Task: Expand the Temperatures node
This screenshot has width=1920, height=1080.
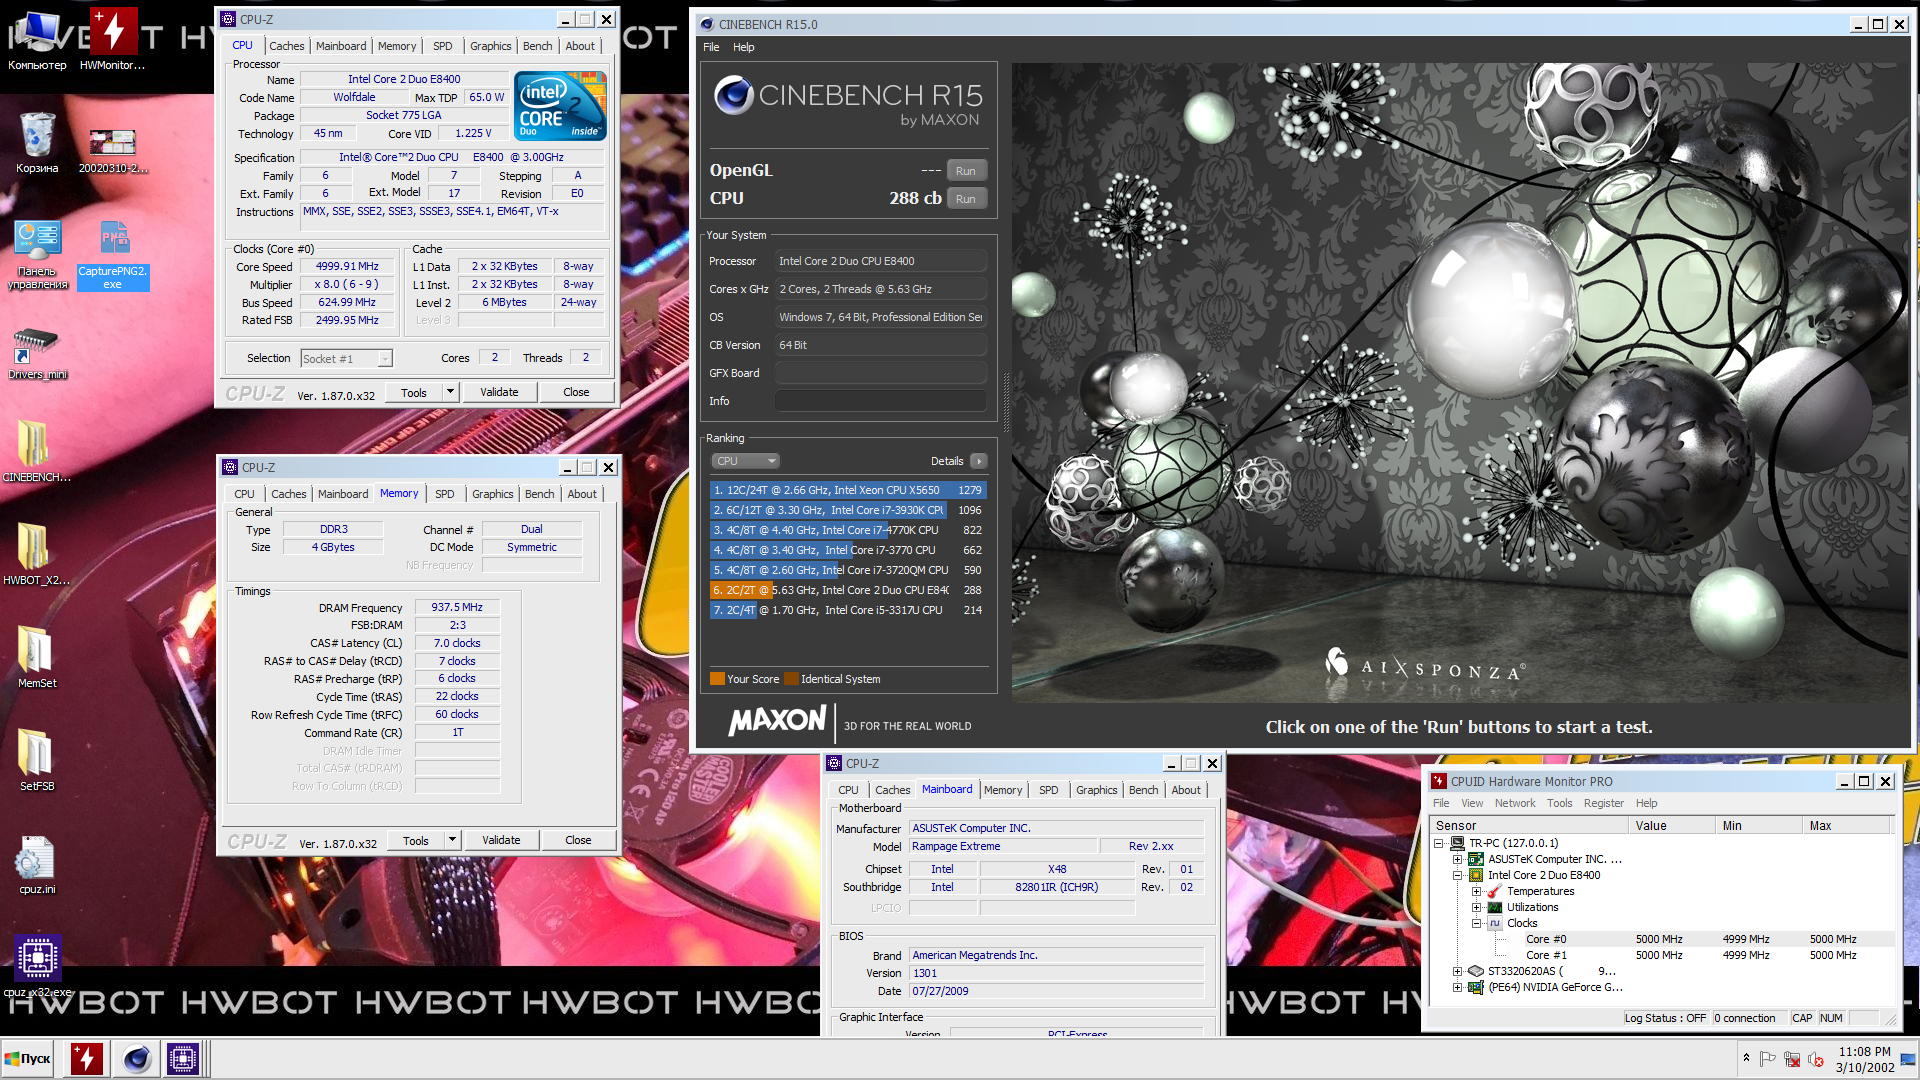Action: click(x=1476, y=891)
